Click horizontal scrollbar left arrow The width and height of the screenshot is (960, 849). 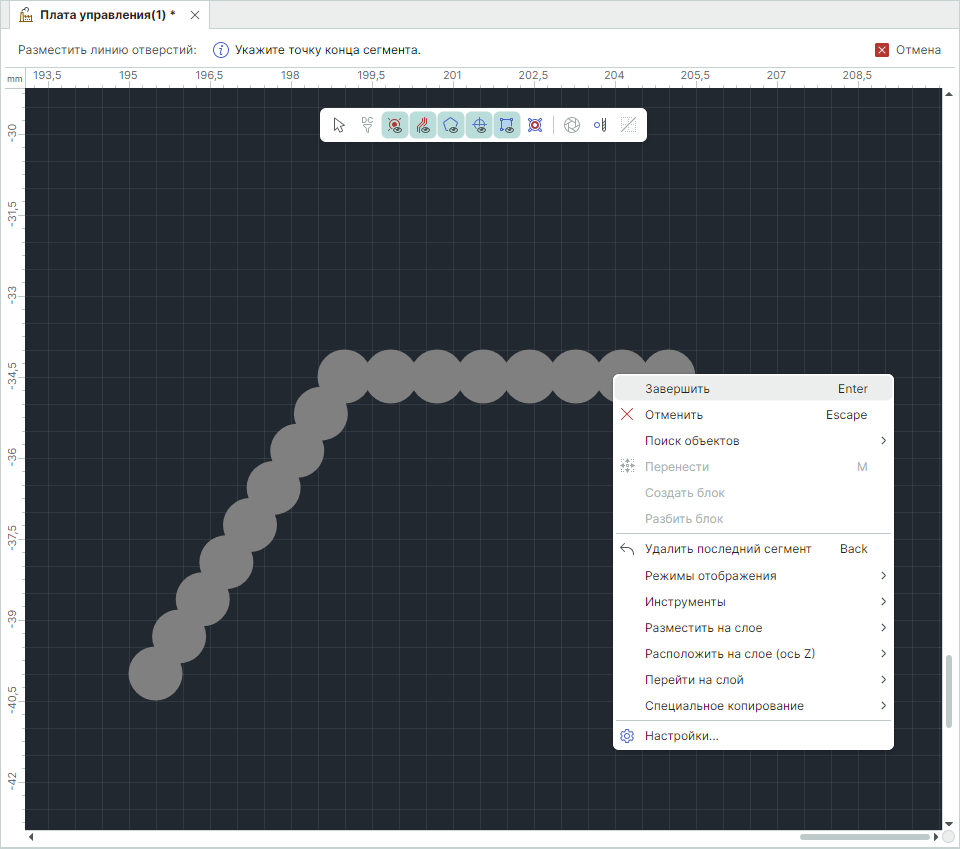pyautogui.click(x=31, y=837)
